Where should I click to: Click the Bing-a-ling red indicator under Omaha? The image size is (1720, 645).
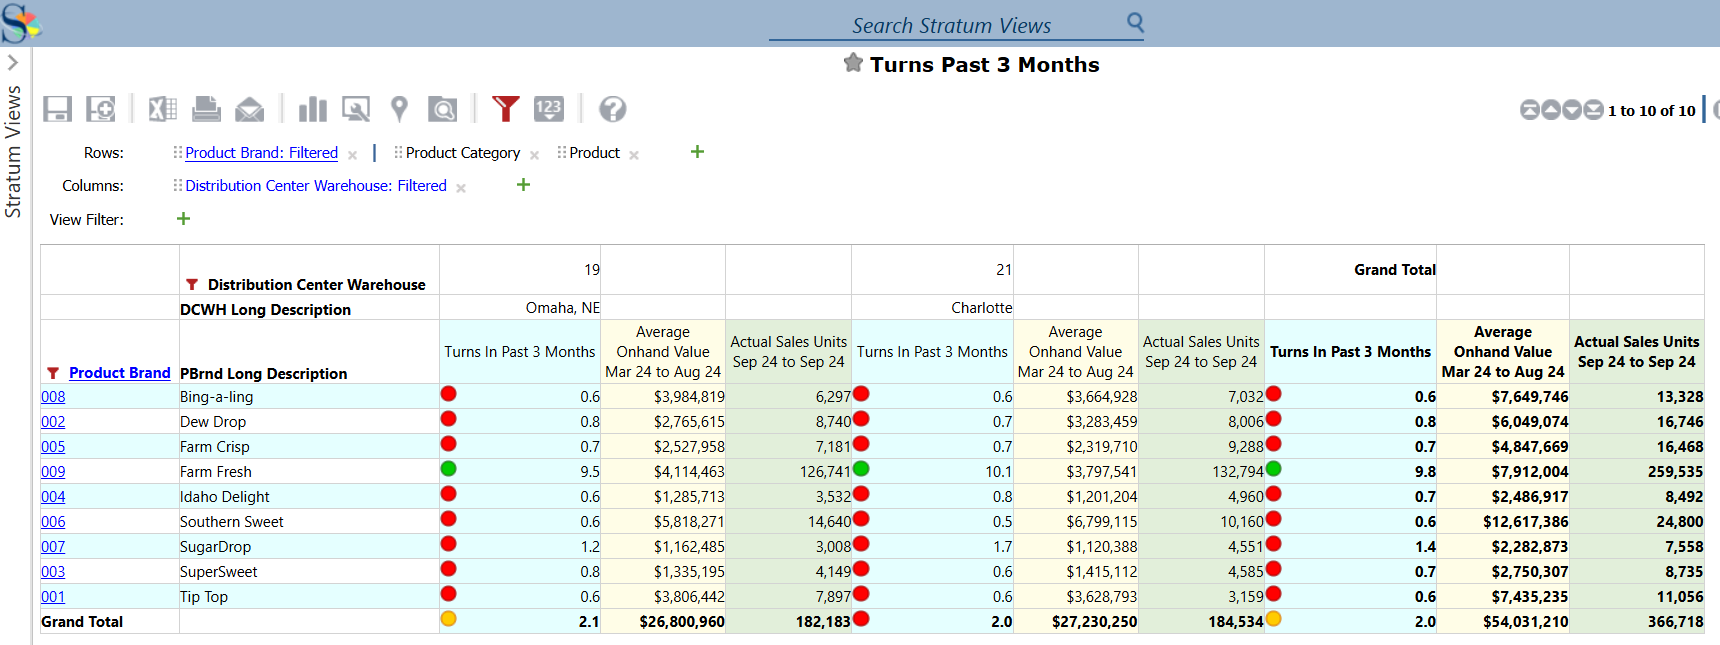[x=448, y=394]
